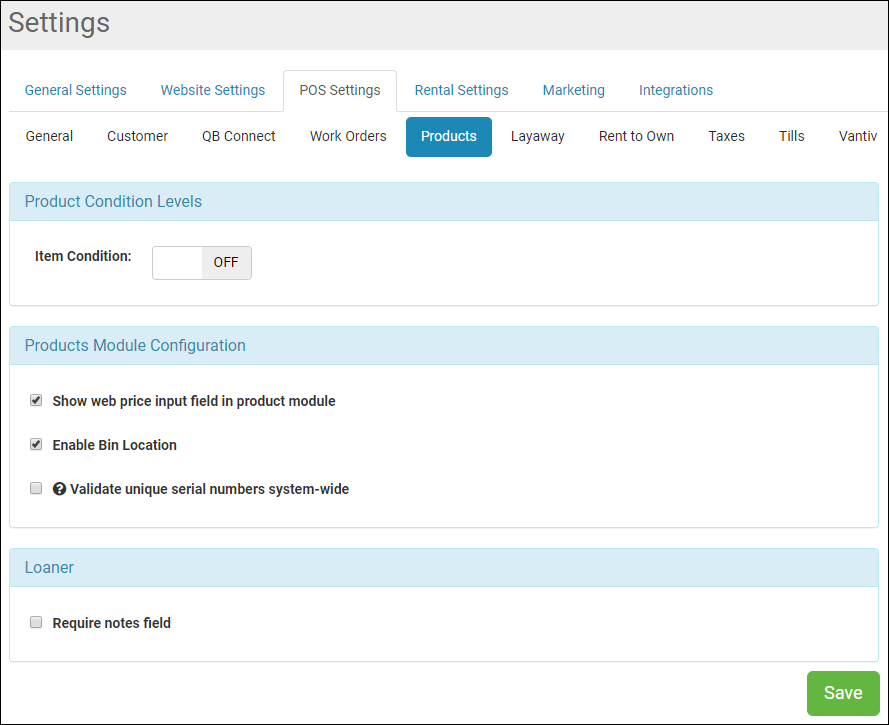889x725 pixels.
Task: Toggle the Item Condition switch
Action: (201, 262)
